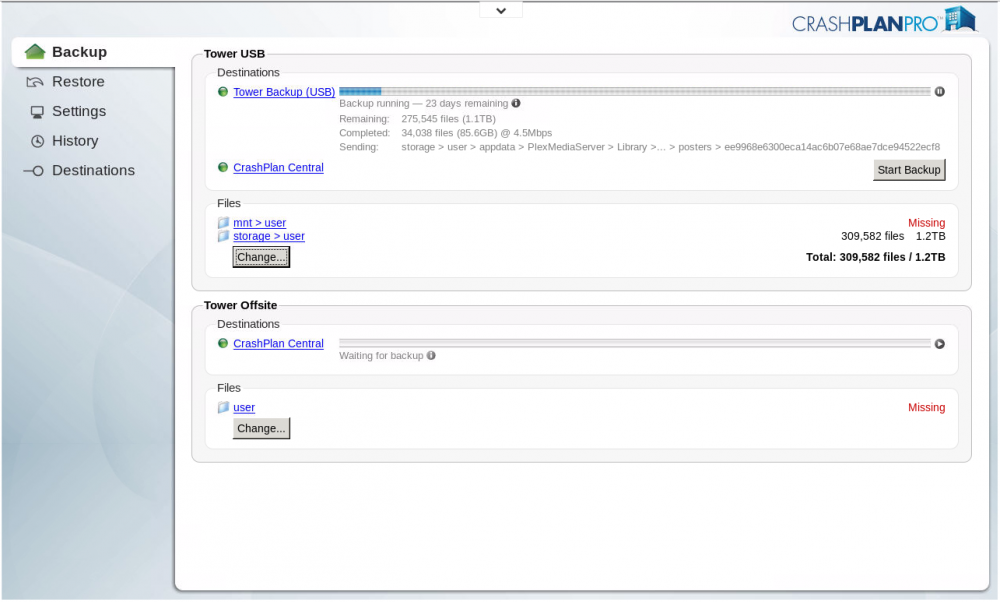Click folder icon beside mnt > user

tap(223, 223)
